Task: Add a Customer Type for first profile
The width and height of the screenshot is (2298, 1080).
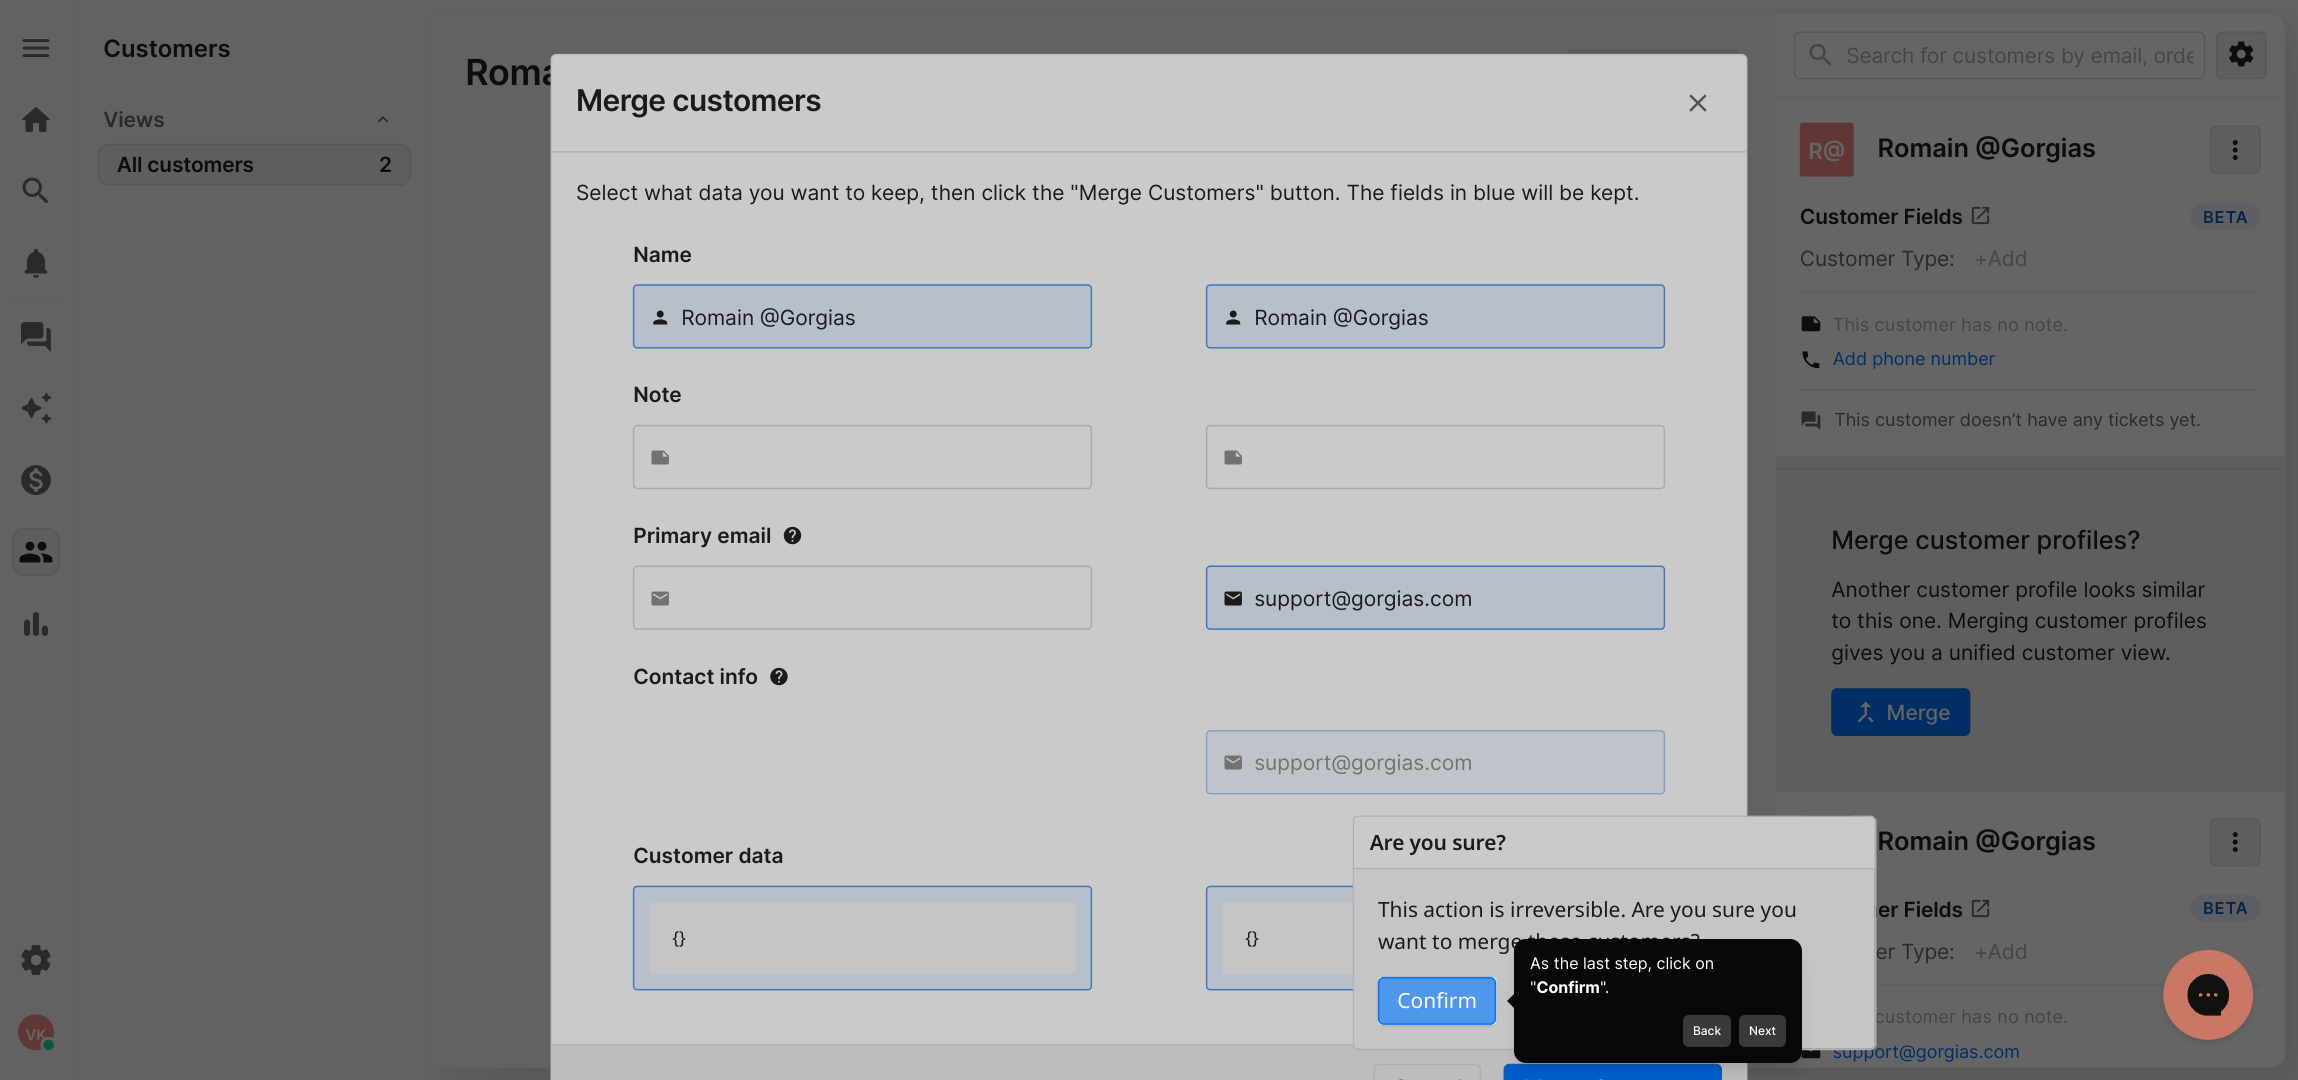Action: tap(2000, 259)
